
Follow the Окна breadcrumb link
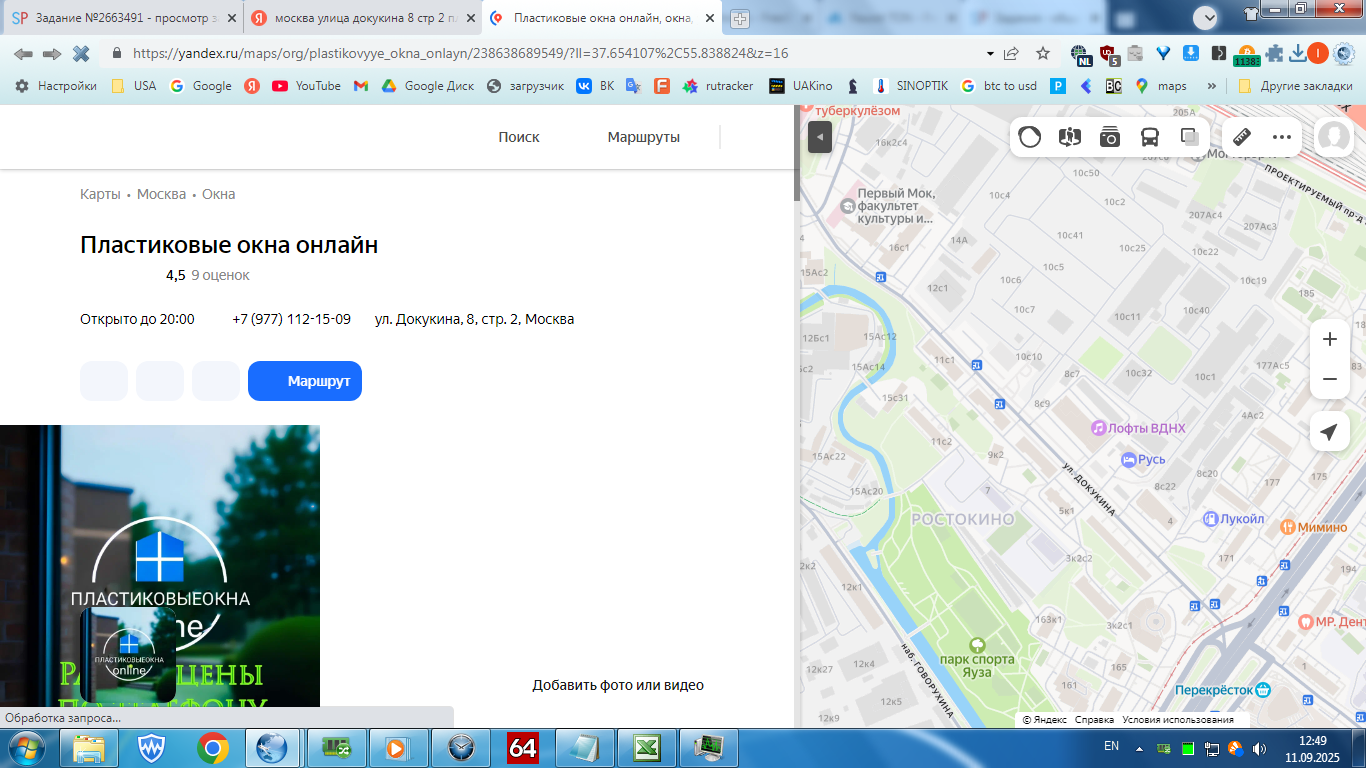click(x=219, y=194)
